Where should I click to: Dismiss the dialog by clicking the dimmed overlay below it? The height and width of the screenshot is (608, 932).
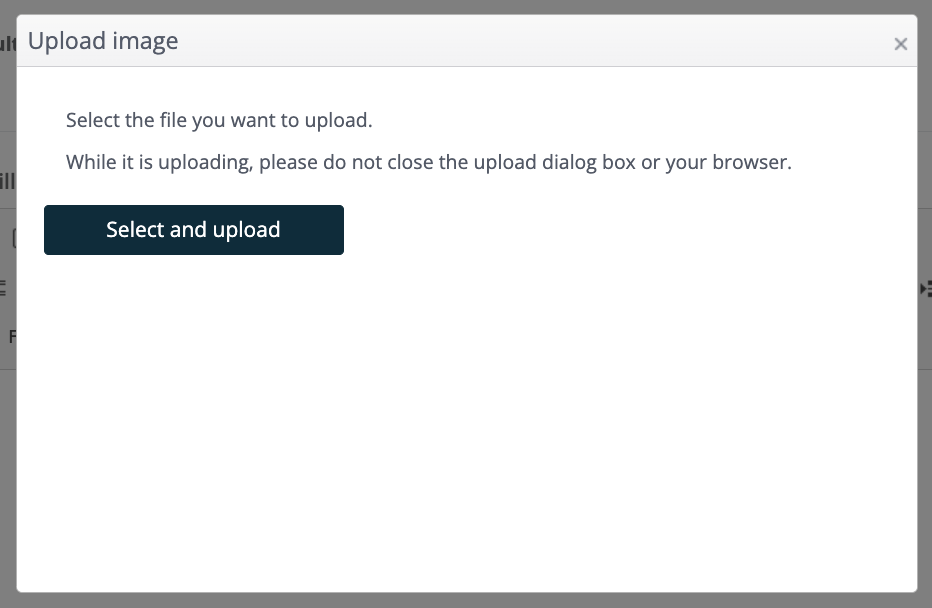(466, 600)
